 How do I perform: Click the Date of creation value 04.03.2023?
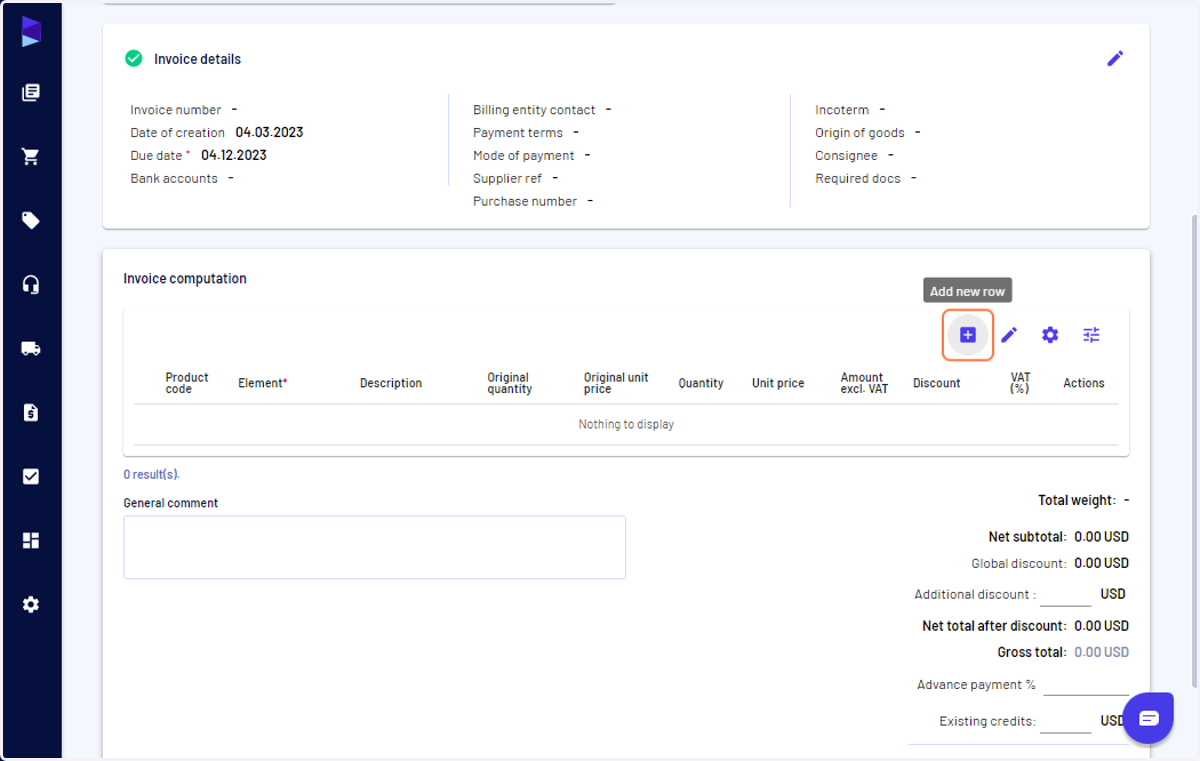[x=269, y=132]
